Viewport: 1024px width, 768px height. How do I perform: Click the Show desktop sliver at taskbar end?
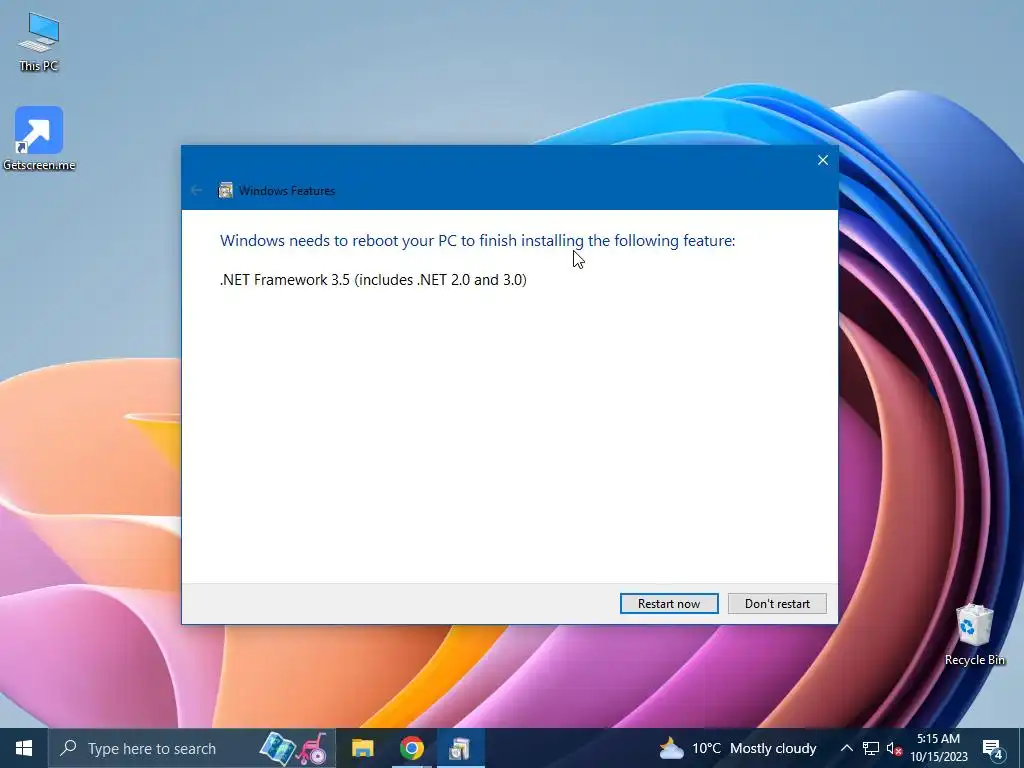[x=1021, y=748]
